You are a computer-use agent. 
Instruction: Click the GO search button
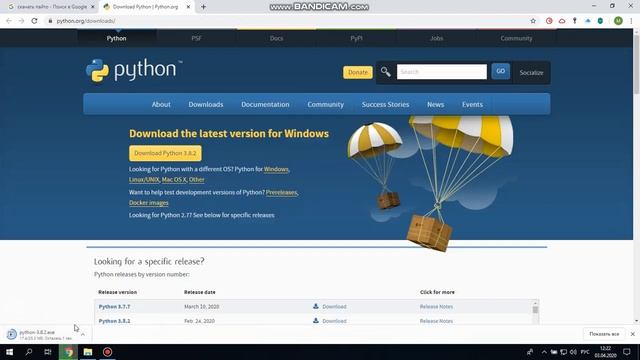[x=500, y=71]
